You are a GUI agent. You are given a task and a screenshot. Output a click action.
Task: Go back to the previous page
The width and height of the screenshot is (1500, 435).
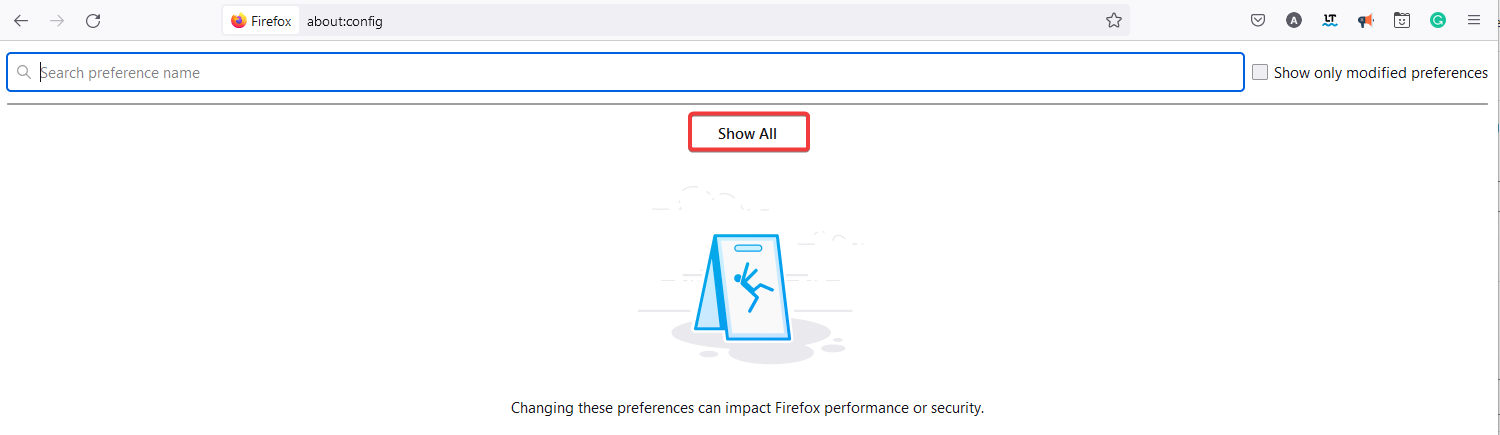[x=21, y=21]
